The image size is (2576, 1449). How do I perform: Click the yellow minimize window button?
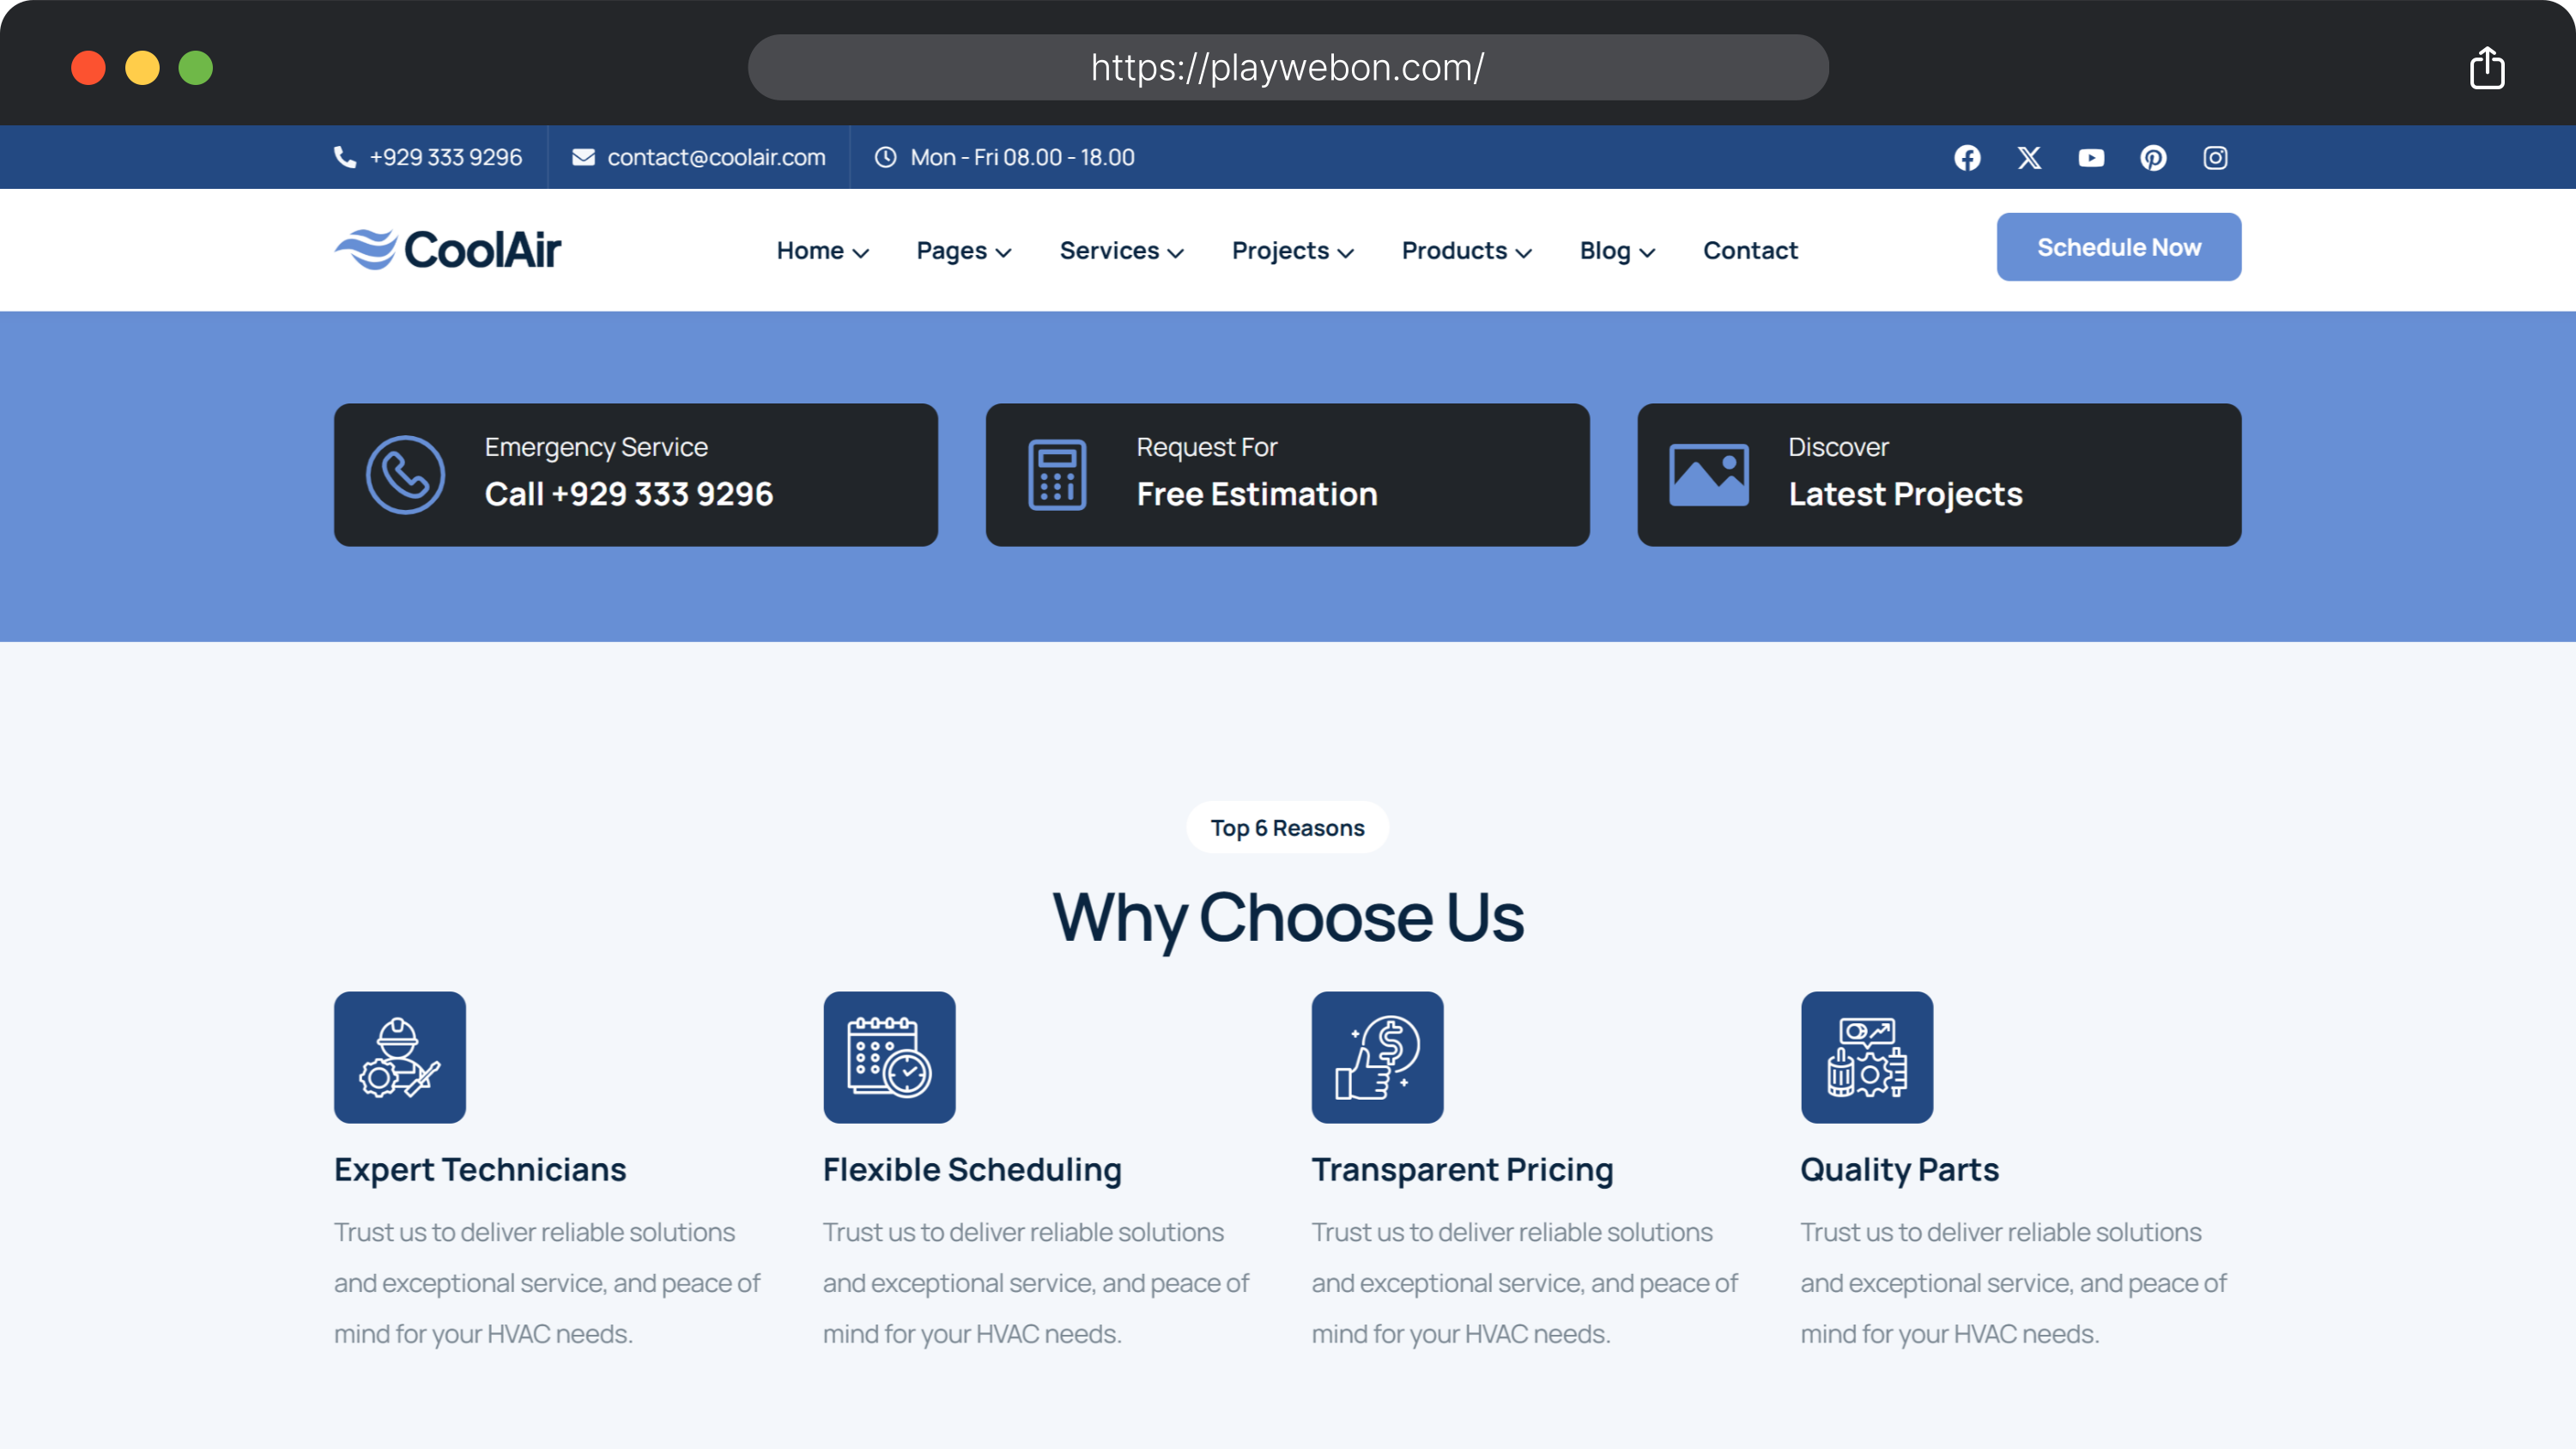pyautogui.click(x=142, y=68)
